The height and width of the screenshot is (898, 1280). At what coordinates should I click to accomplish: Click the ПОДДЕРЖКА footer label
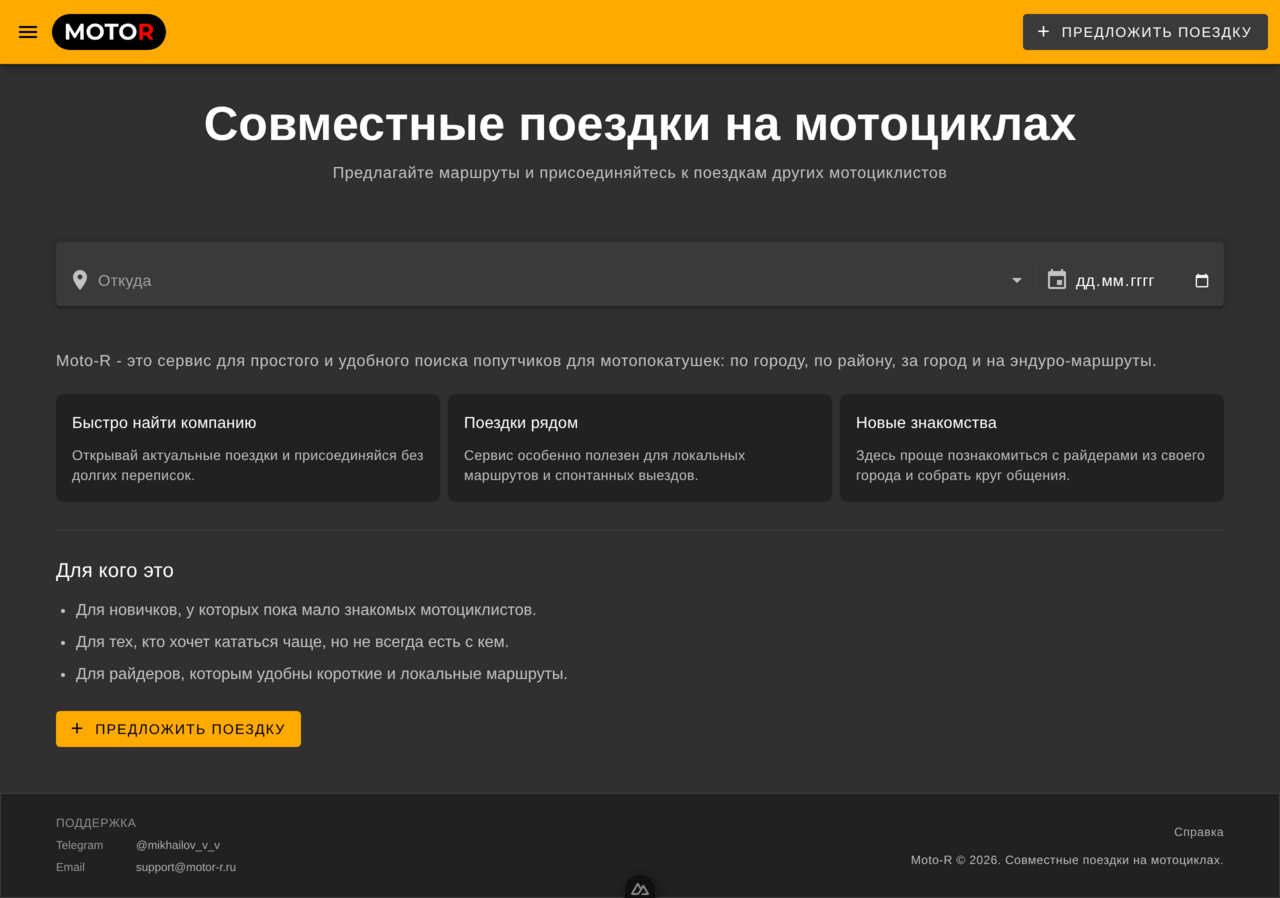coord(96,823)
